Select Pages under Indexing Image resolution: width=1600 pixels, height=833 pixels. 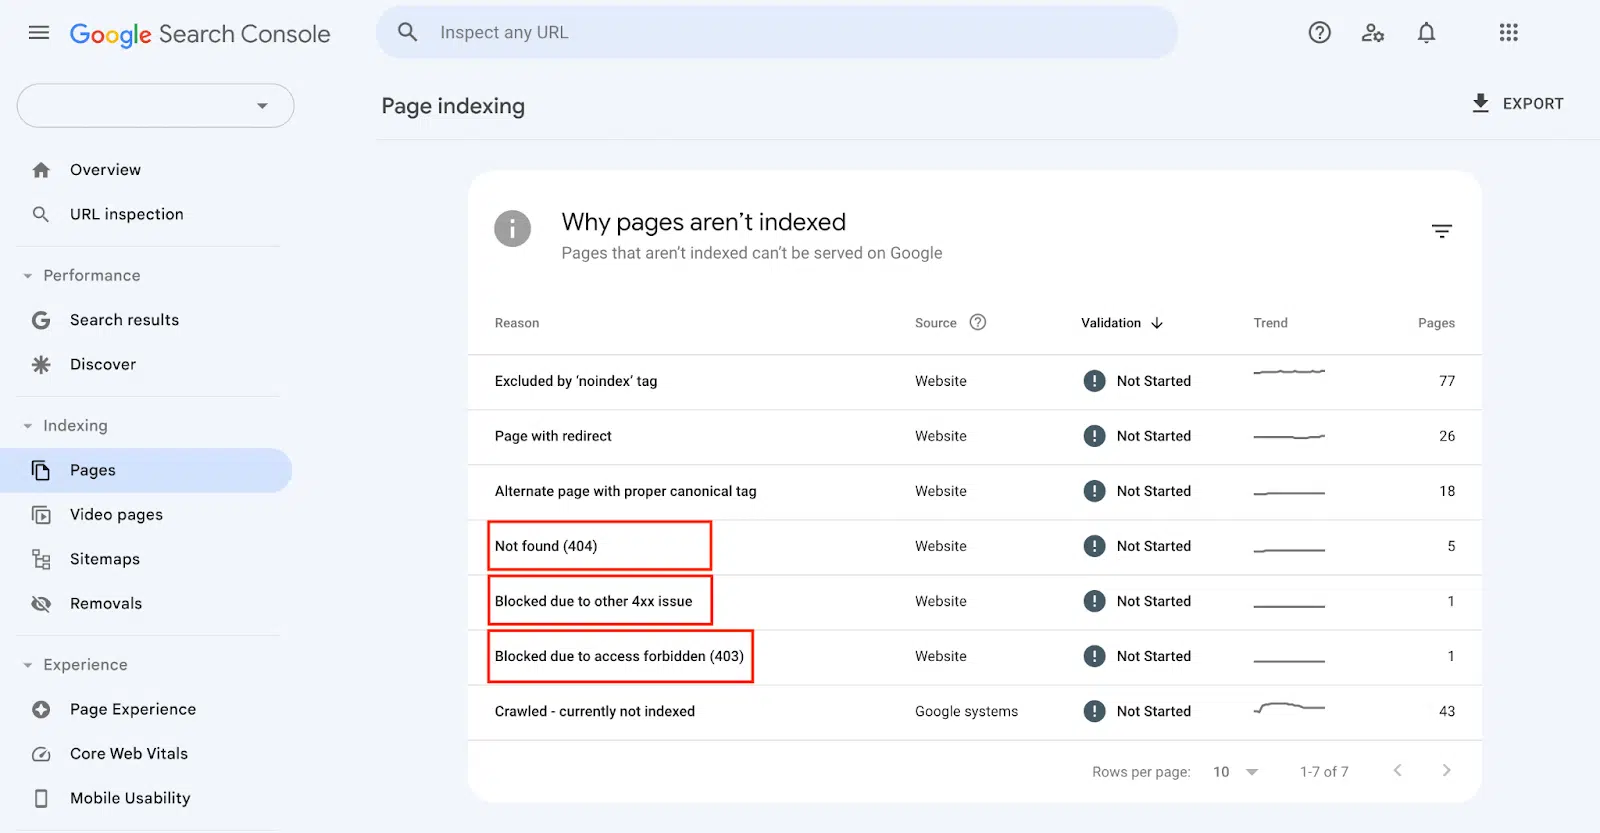146,470
